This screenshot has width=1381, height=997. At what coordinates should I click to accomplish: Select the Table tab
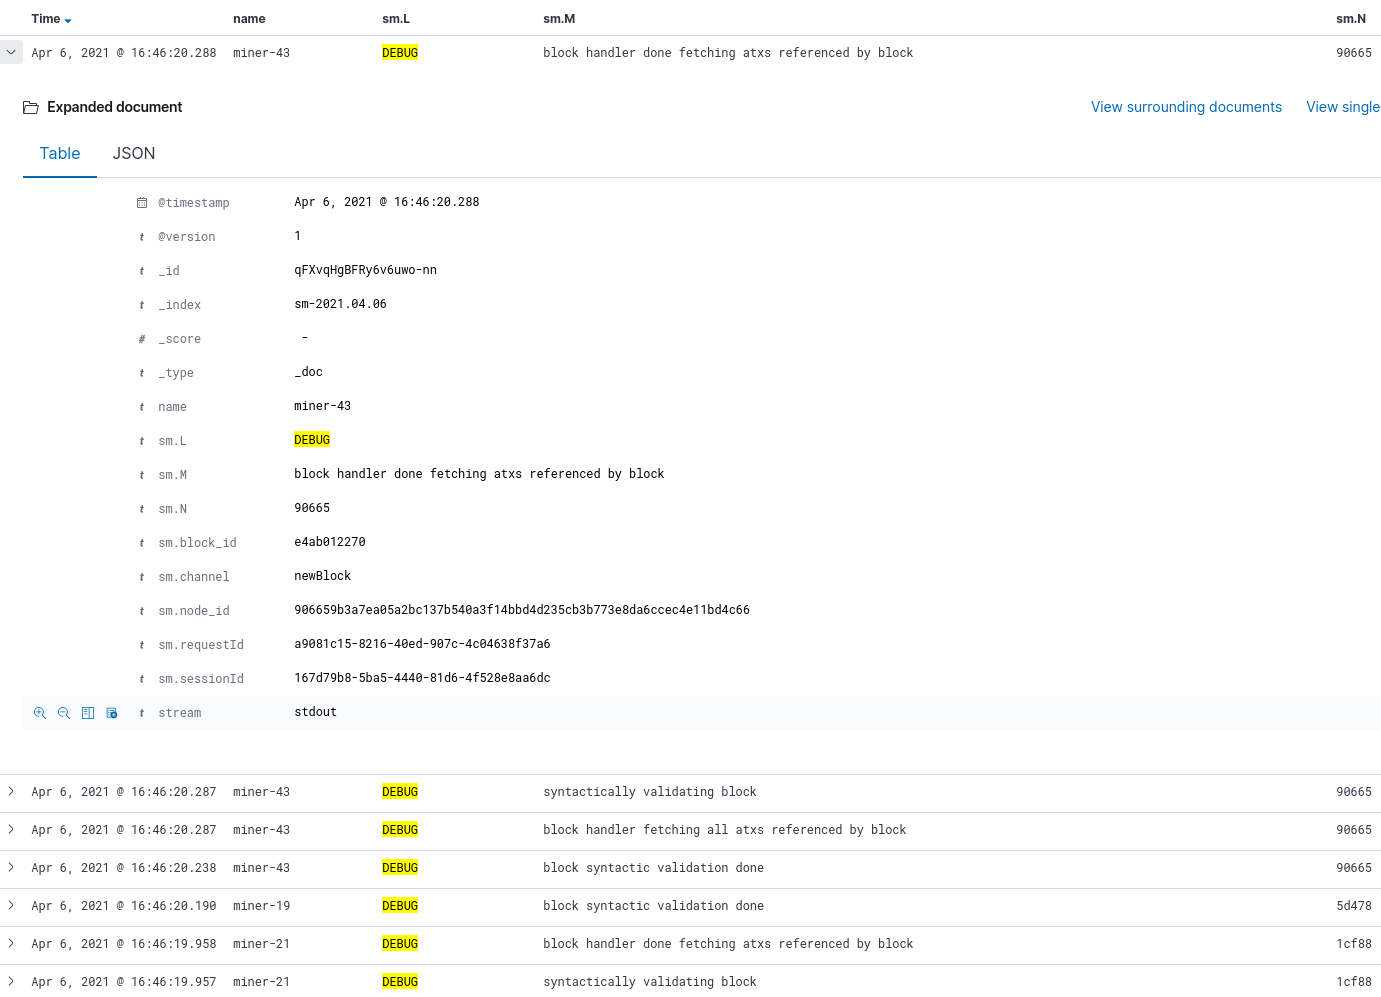click(x=60, y=153)
